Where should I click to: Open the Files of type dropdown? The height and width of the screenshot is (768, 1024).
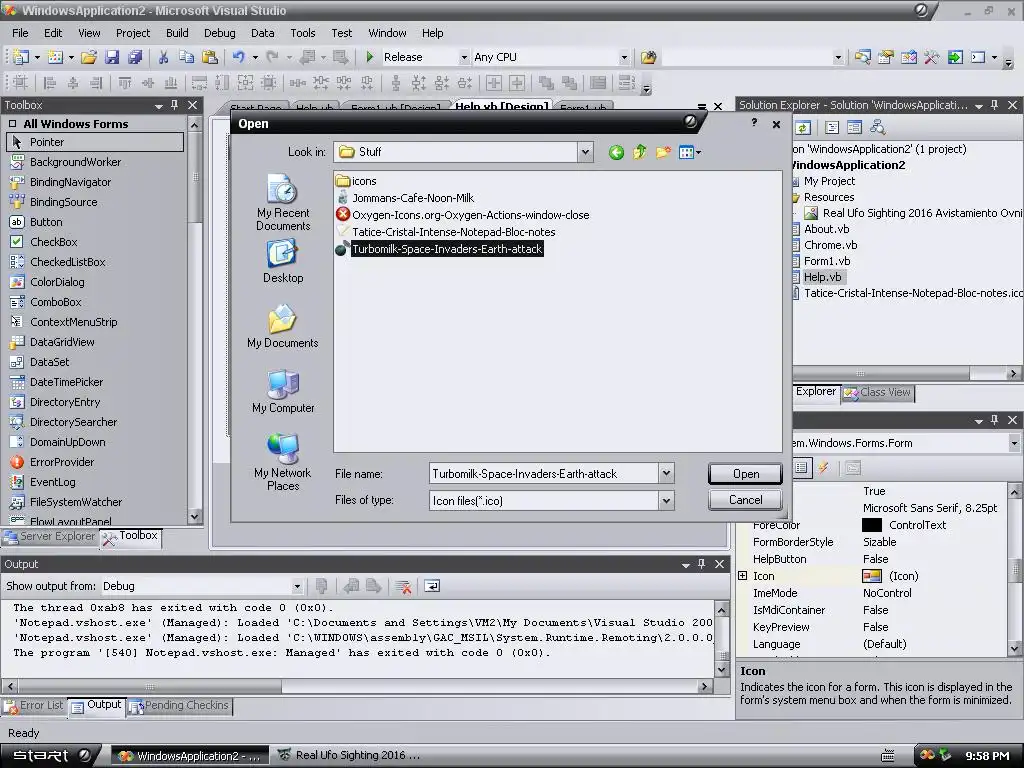[x=665, y=501]
